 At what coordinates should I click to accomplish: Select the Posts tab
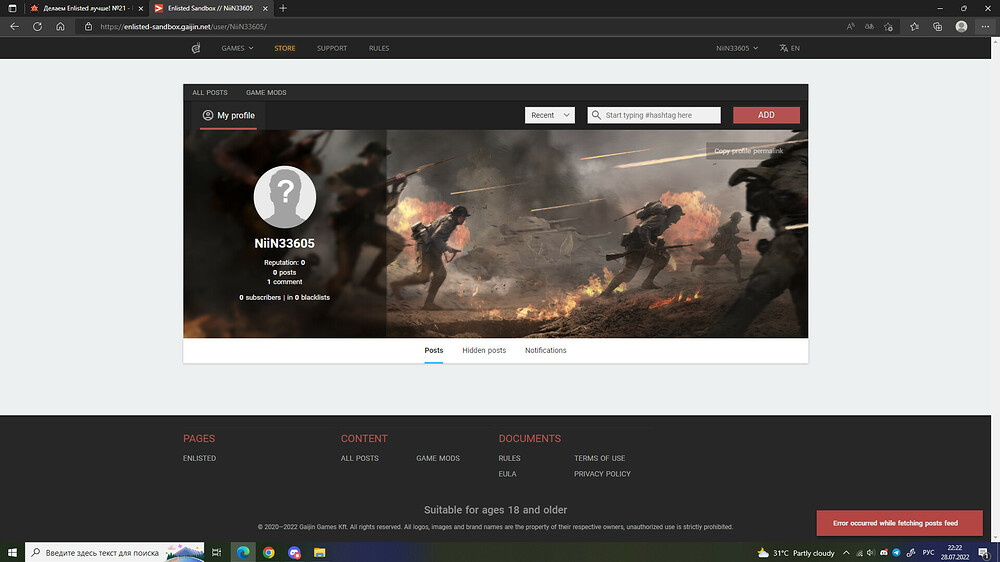[x=434, y=350]
